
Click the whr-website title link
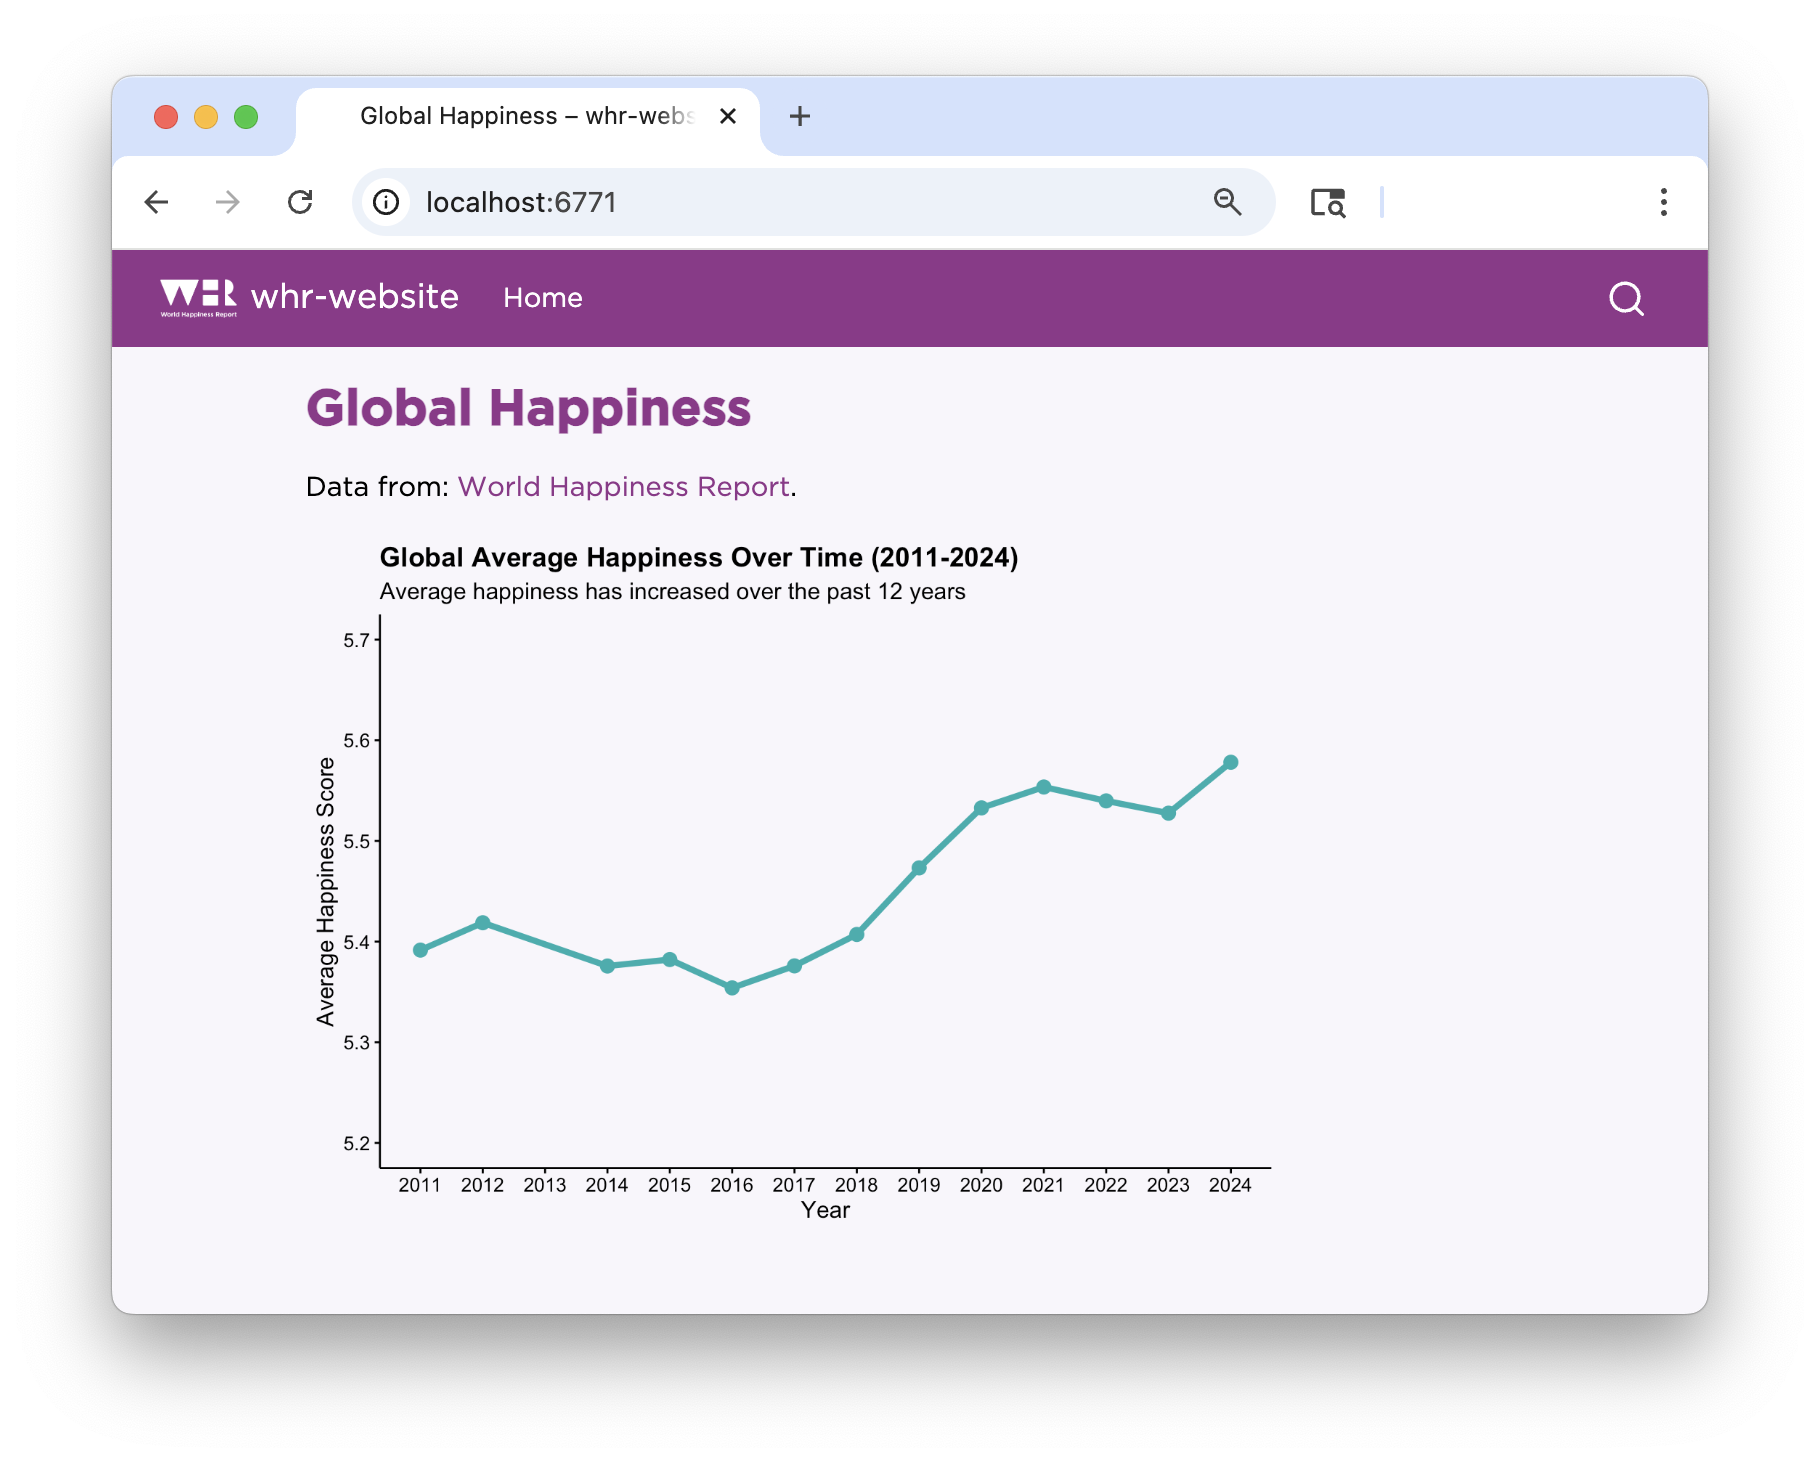click(355, 297)
